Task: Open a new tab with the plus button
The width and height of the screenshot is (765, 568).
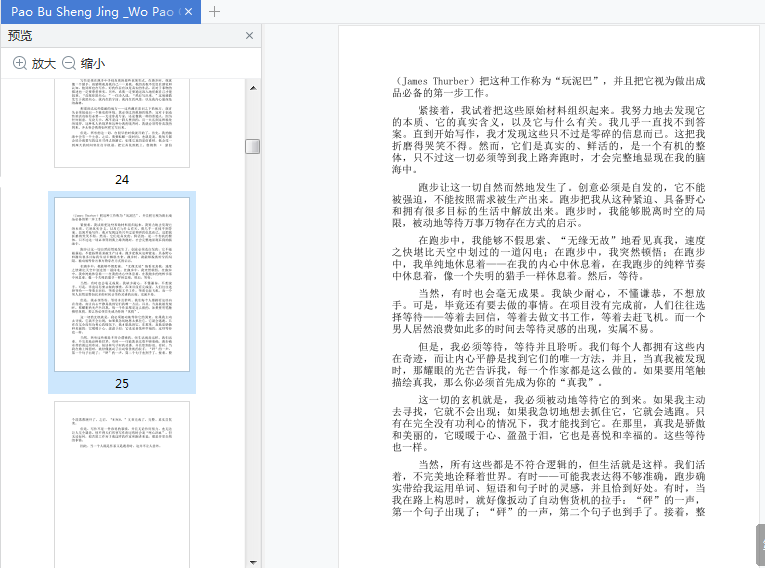Action: pos(214,12)
